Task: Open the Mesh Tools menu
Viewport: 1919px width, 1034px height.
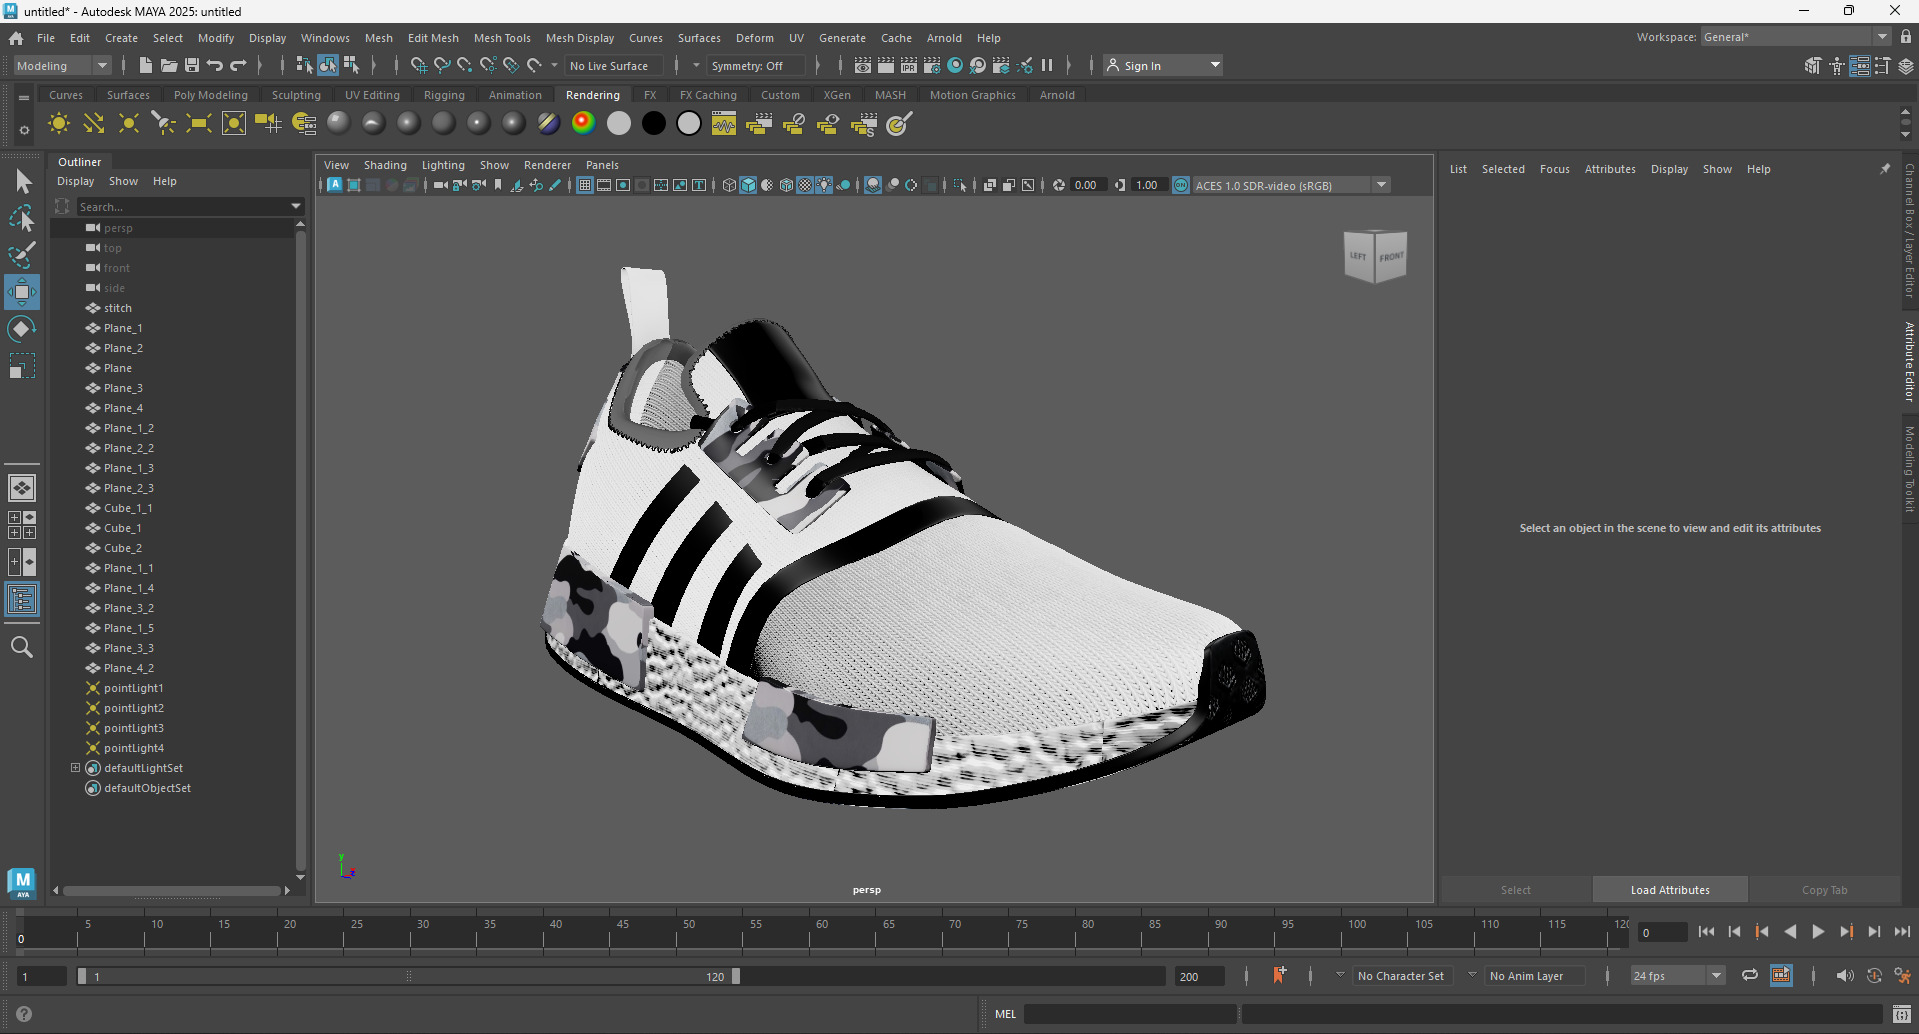Action: tap(502, 38)
